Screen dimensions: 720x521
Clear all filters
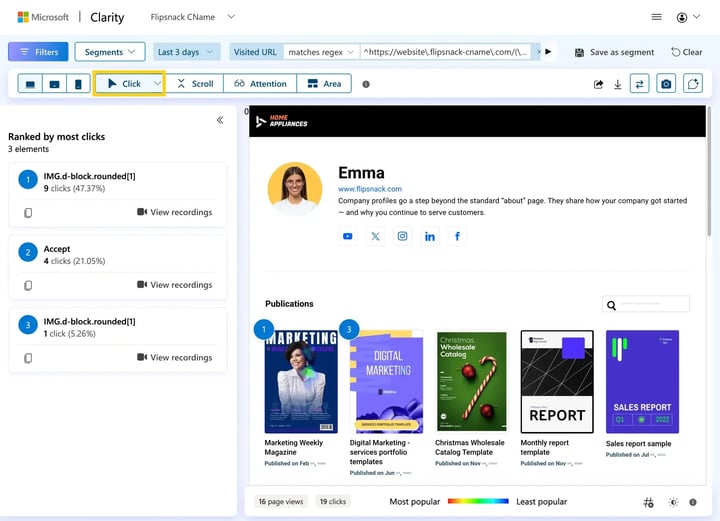click(x=686, y=52)
